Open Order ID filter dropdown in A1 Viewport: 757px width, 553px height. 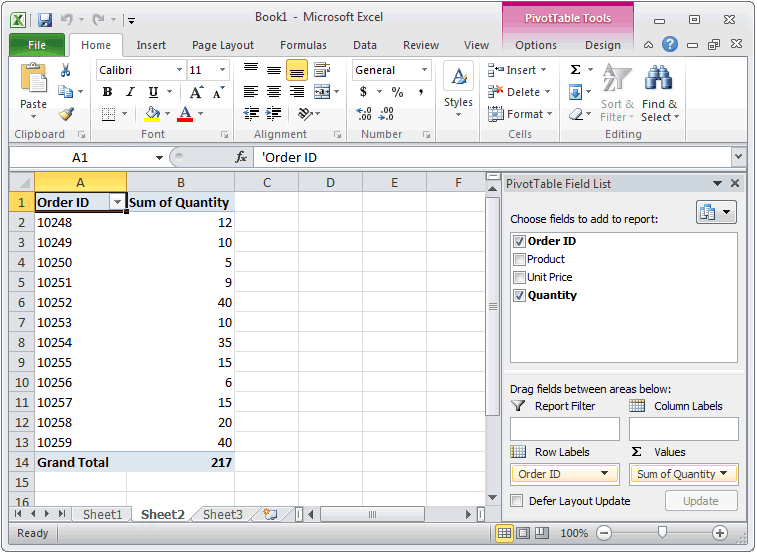[117, 202]
